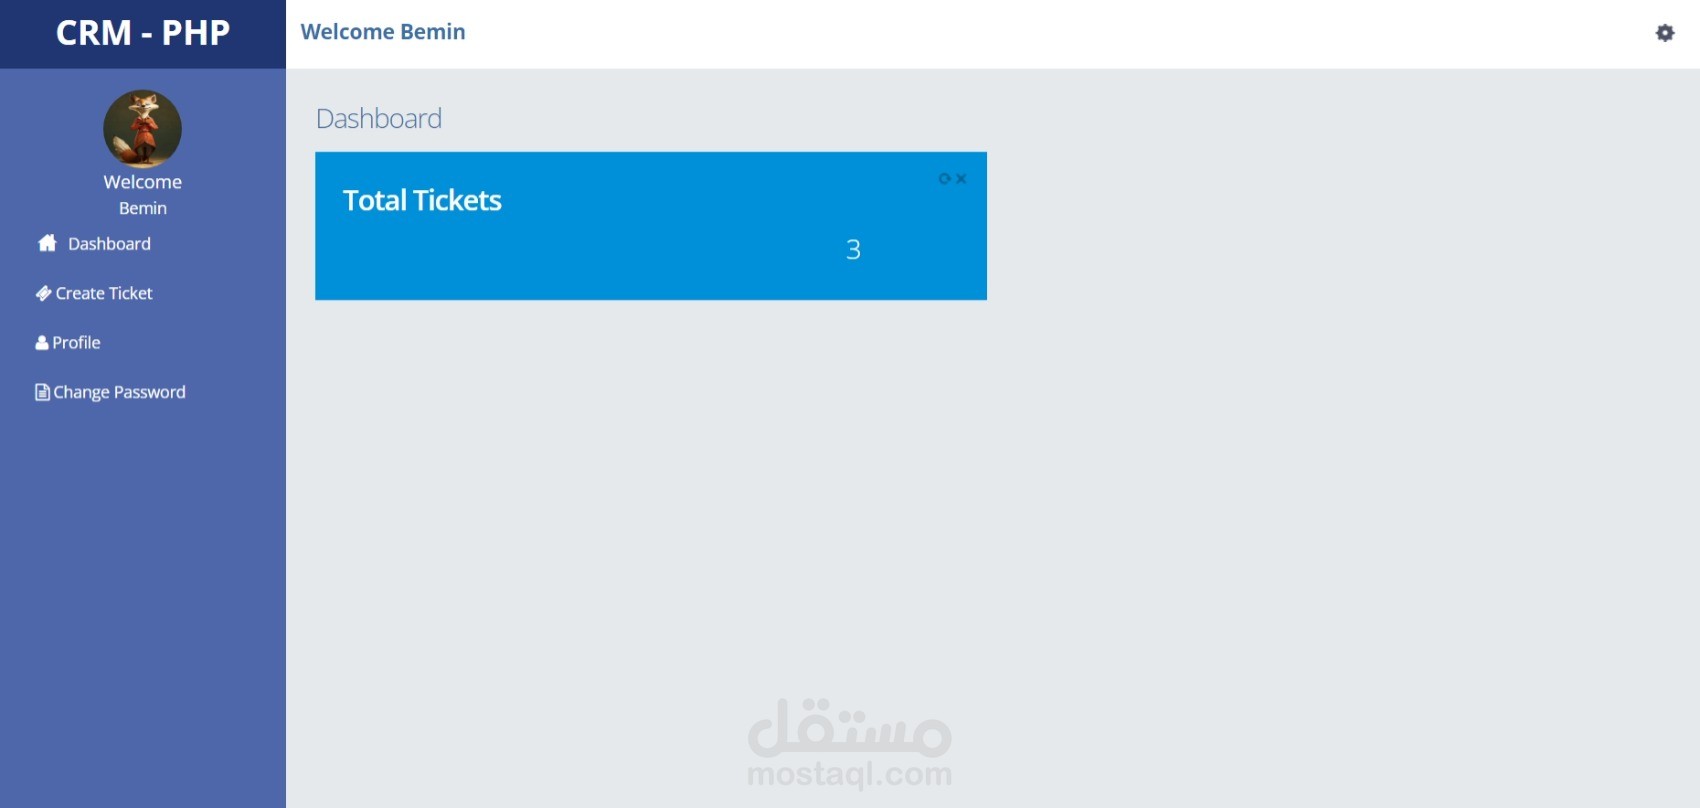This screenshot has width=1700, height=808.
Task: Click the Bemin username in sidebar
Action: [x=142, y=208]
